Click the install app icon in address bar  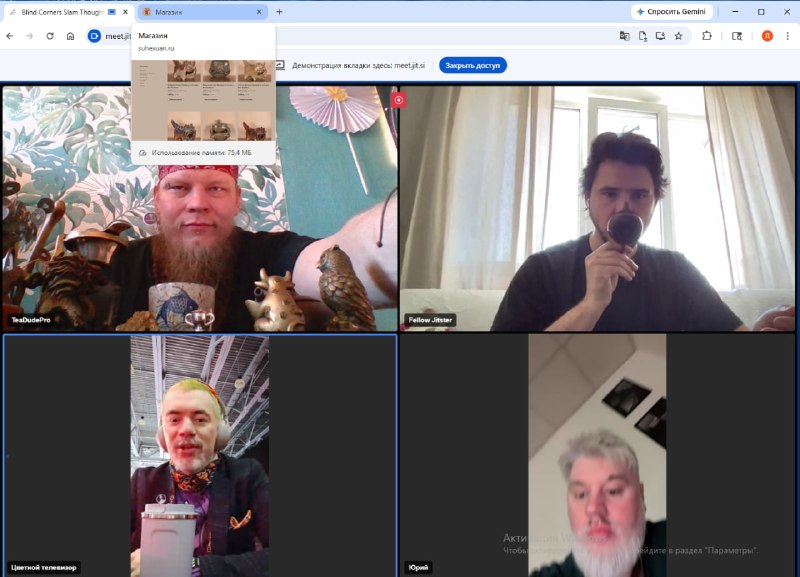coord(660,36)
